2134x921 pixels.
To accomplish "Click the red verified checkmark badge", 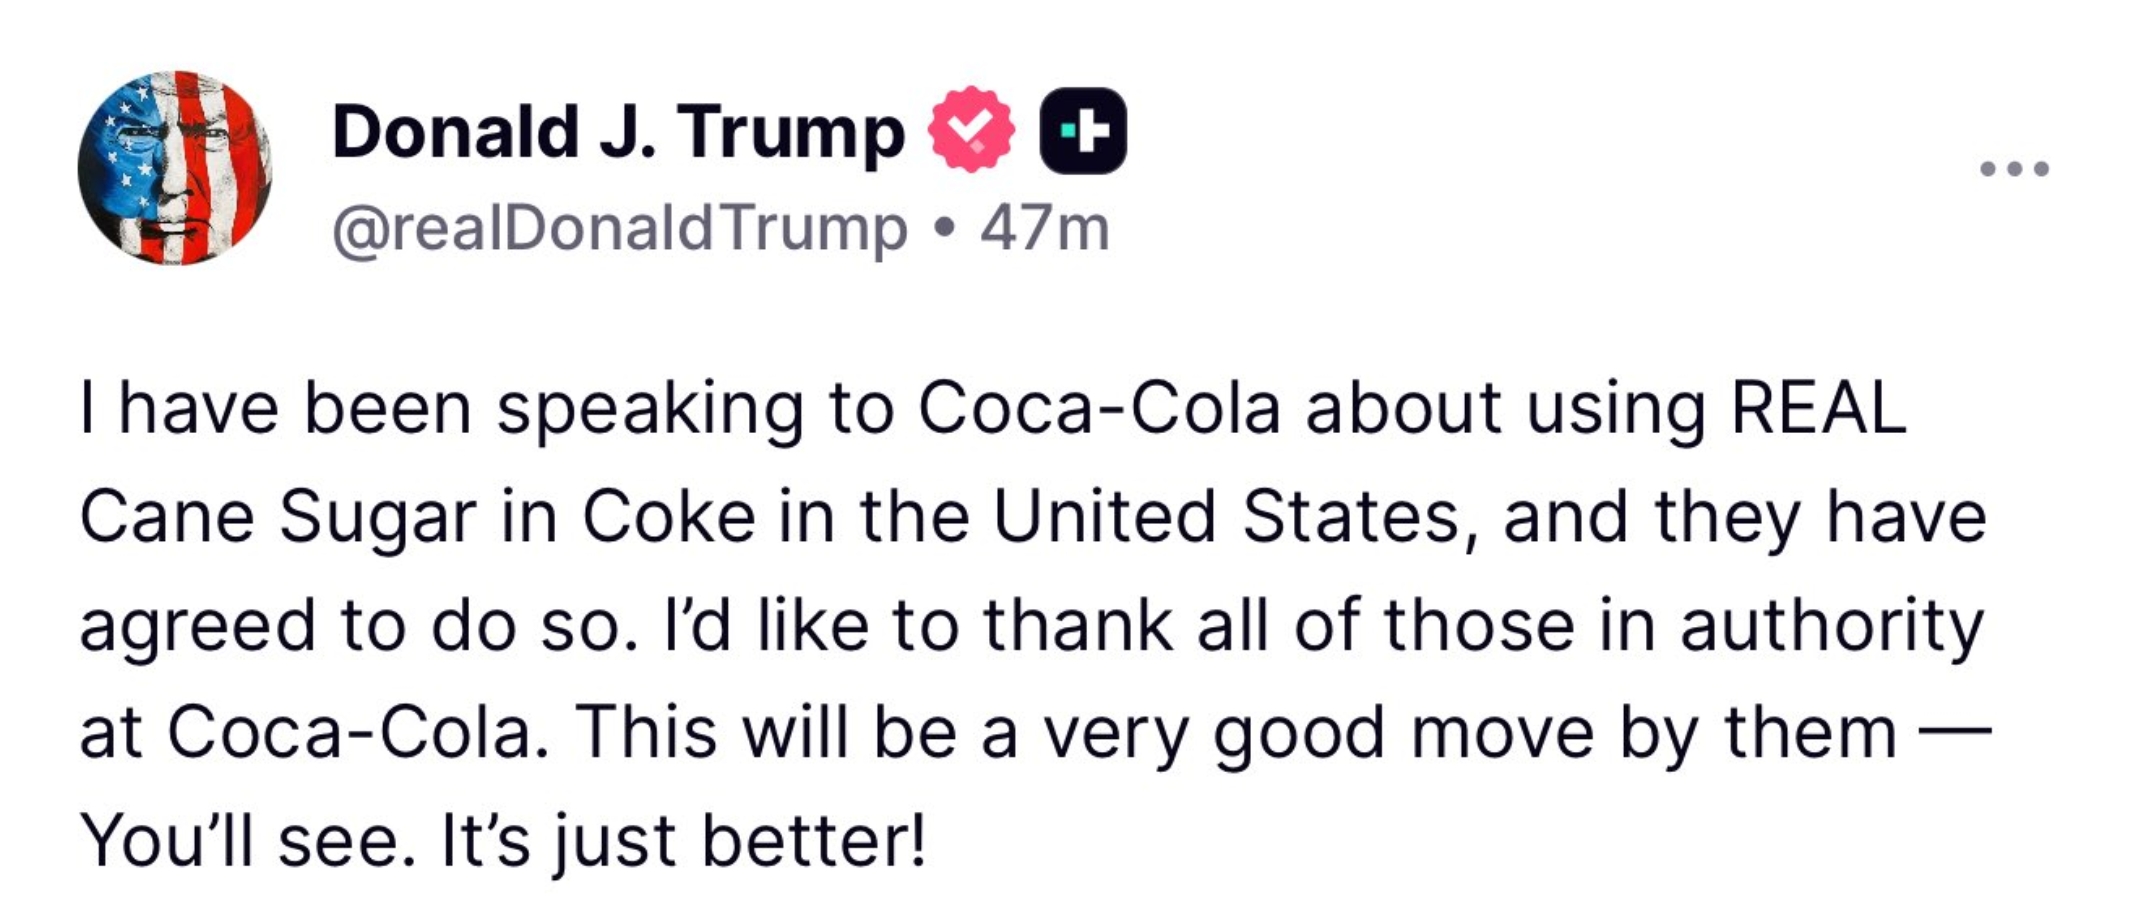I will [972, 130].
